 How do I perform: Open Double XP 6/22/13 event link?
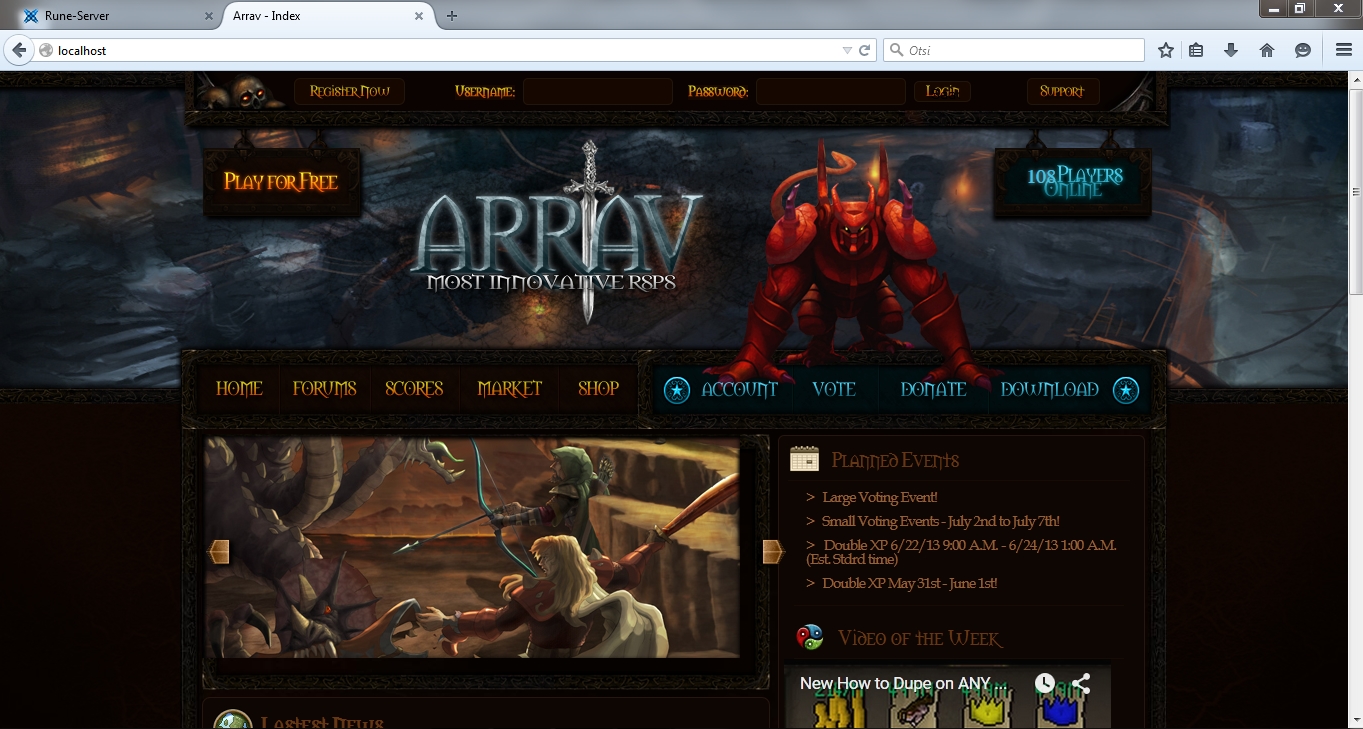(x=961, y=552)
